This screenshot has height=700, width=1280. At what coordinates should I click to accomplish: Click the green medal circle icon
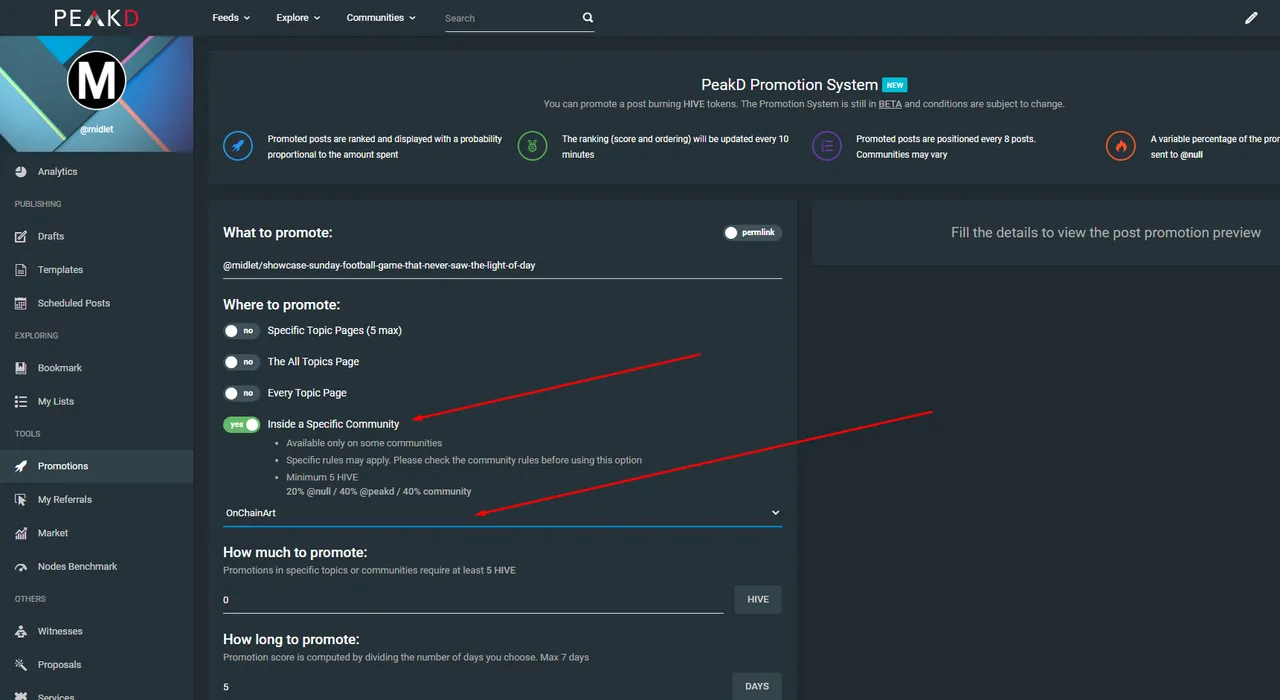[532, 146]
